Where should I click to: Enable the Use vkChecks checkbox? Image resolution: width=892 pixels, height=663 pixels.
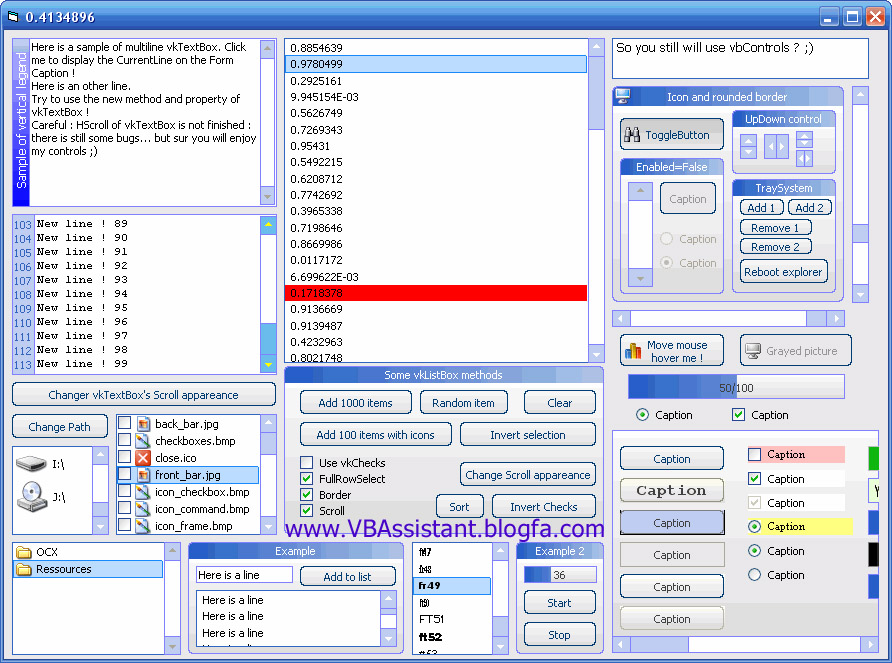pyautogui.click(x=307, y=463)
